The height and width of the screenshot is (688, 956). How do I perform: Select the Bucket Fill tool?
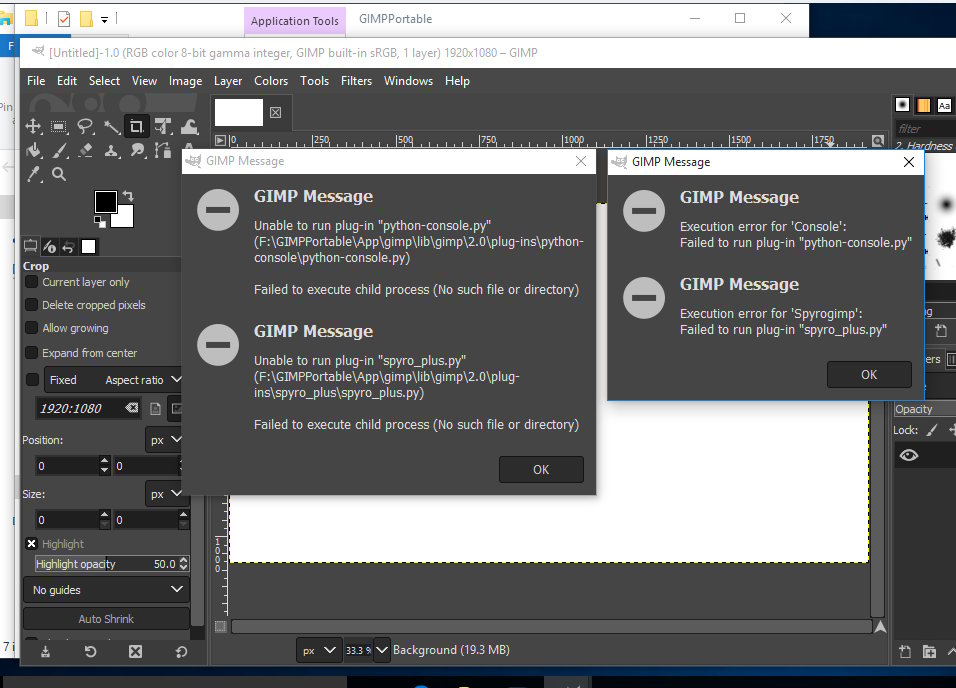coord(33,150)
